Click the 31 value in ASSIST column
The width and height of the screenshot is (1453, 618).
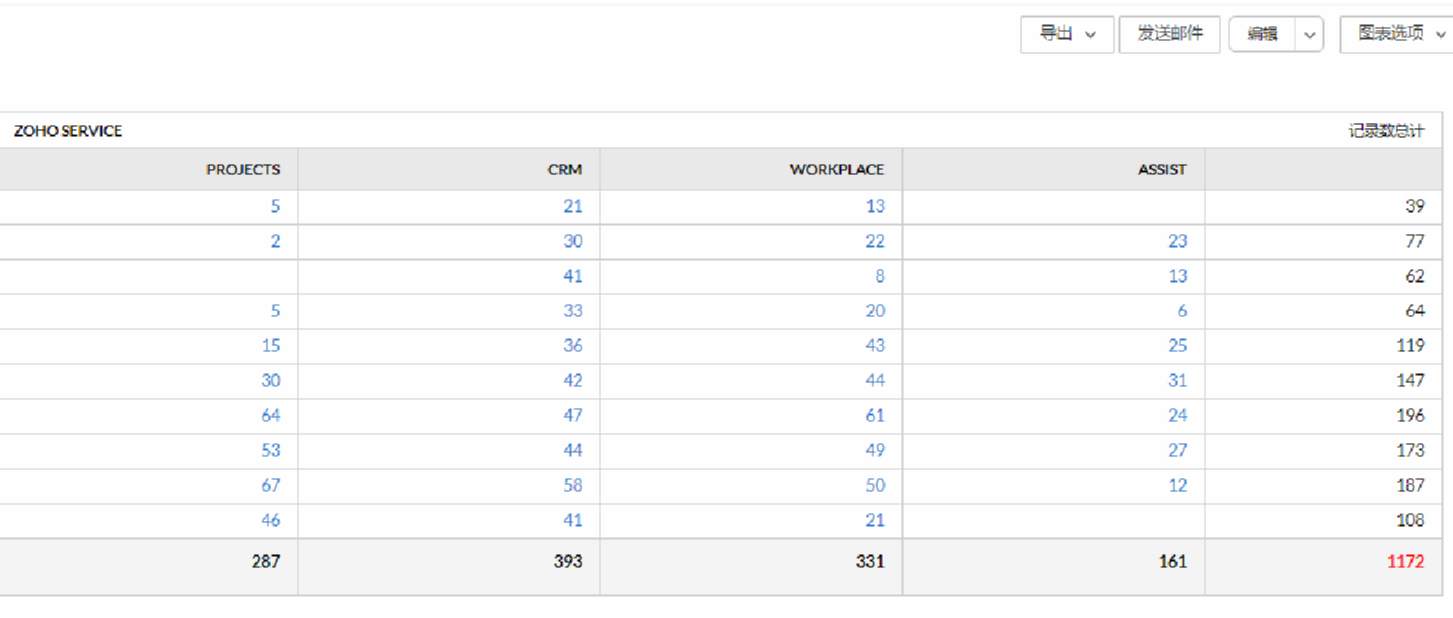pos(1177,380)
